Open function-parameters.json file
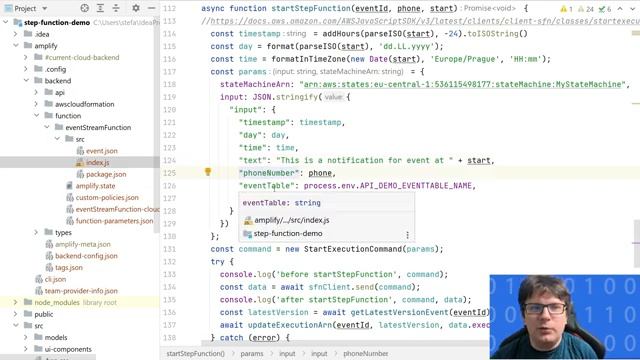The image size is (640, 360). (114, 221)
